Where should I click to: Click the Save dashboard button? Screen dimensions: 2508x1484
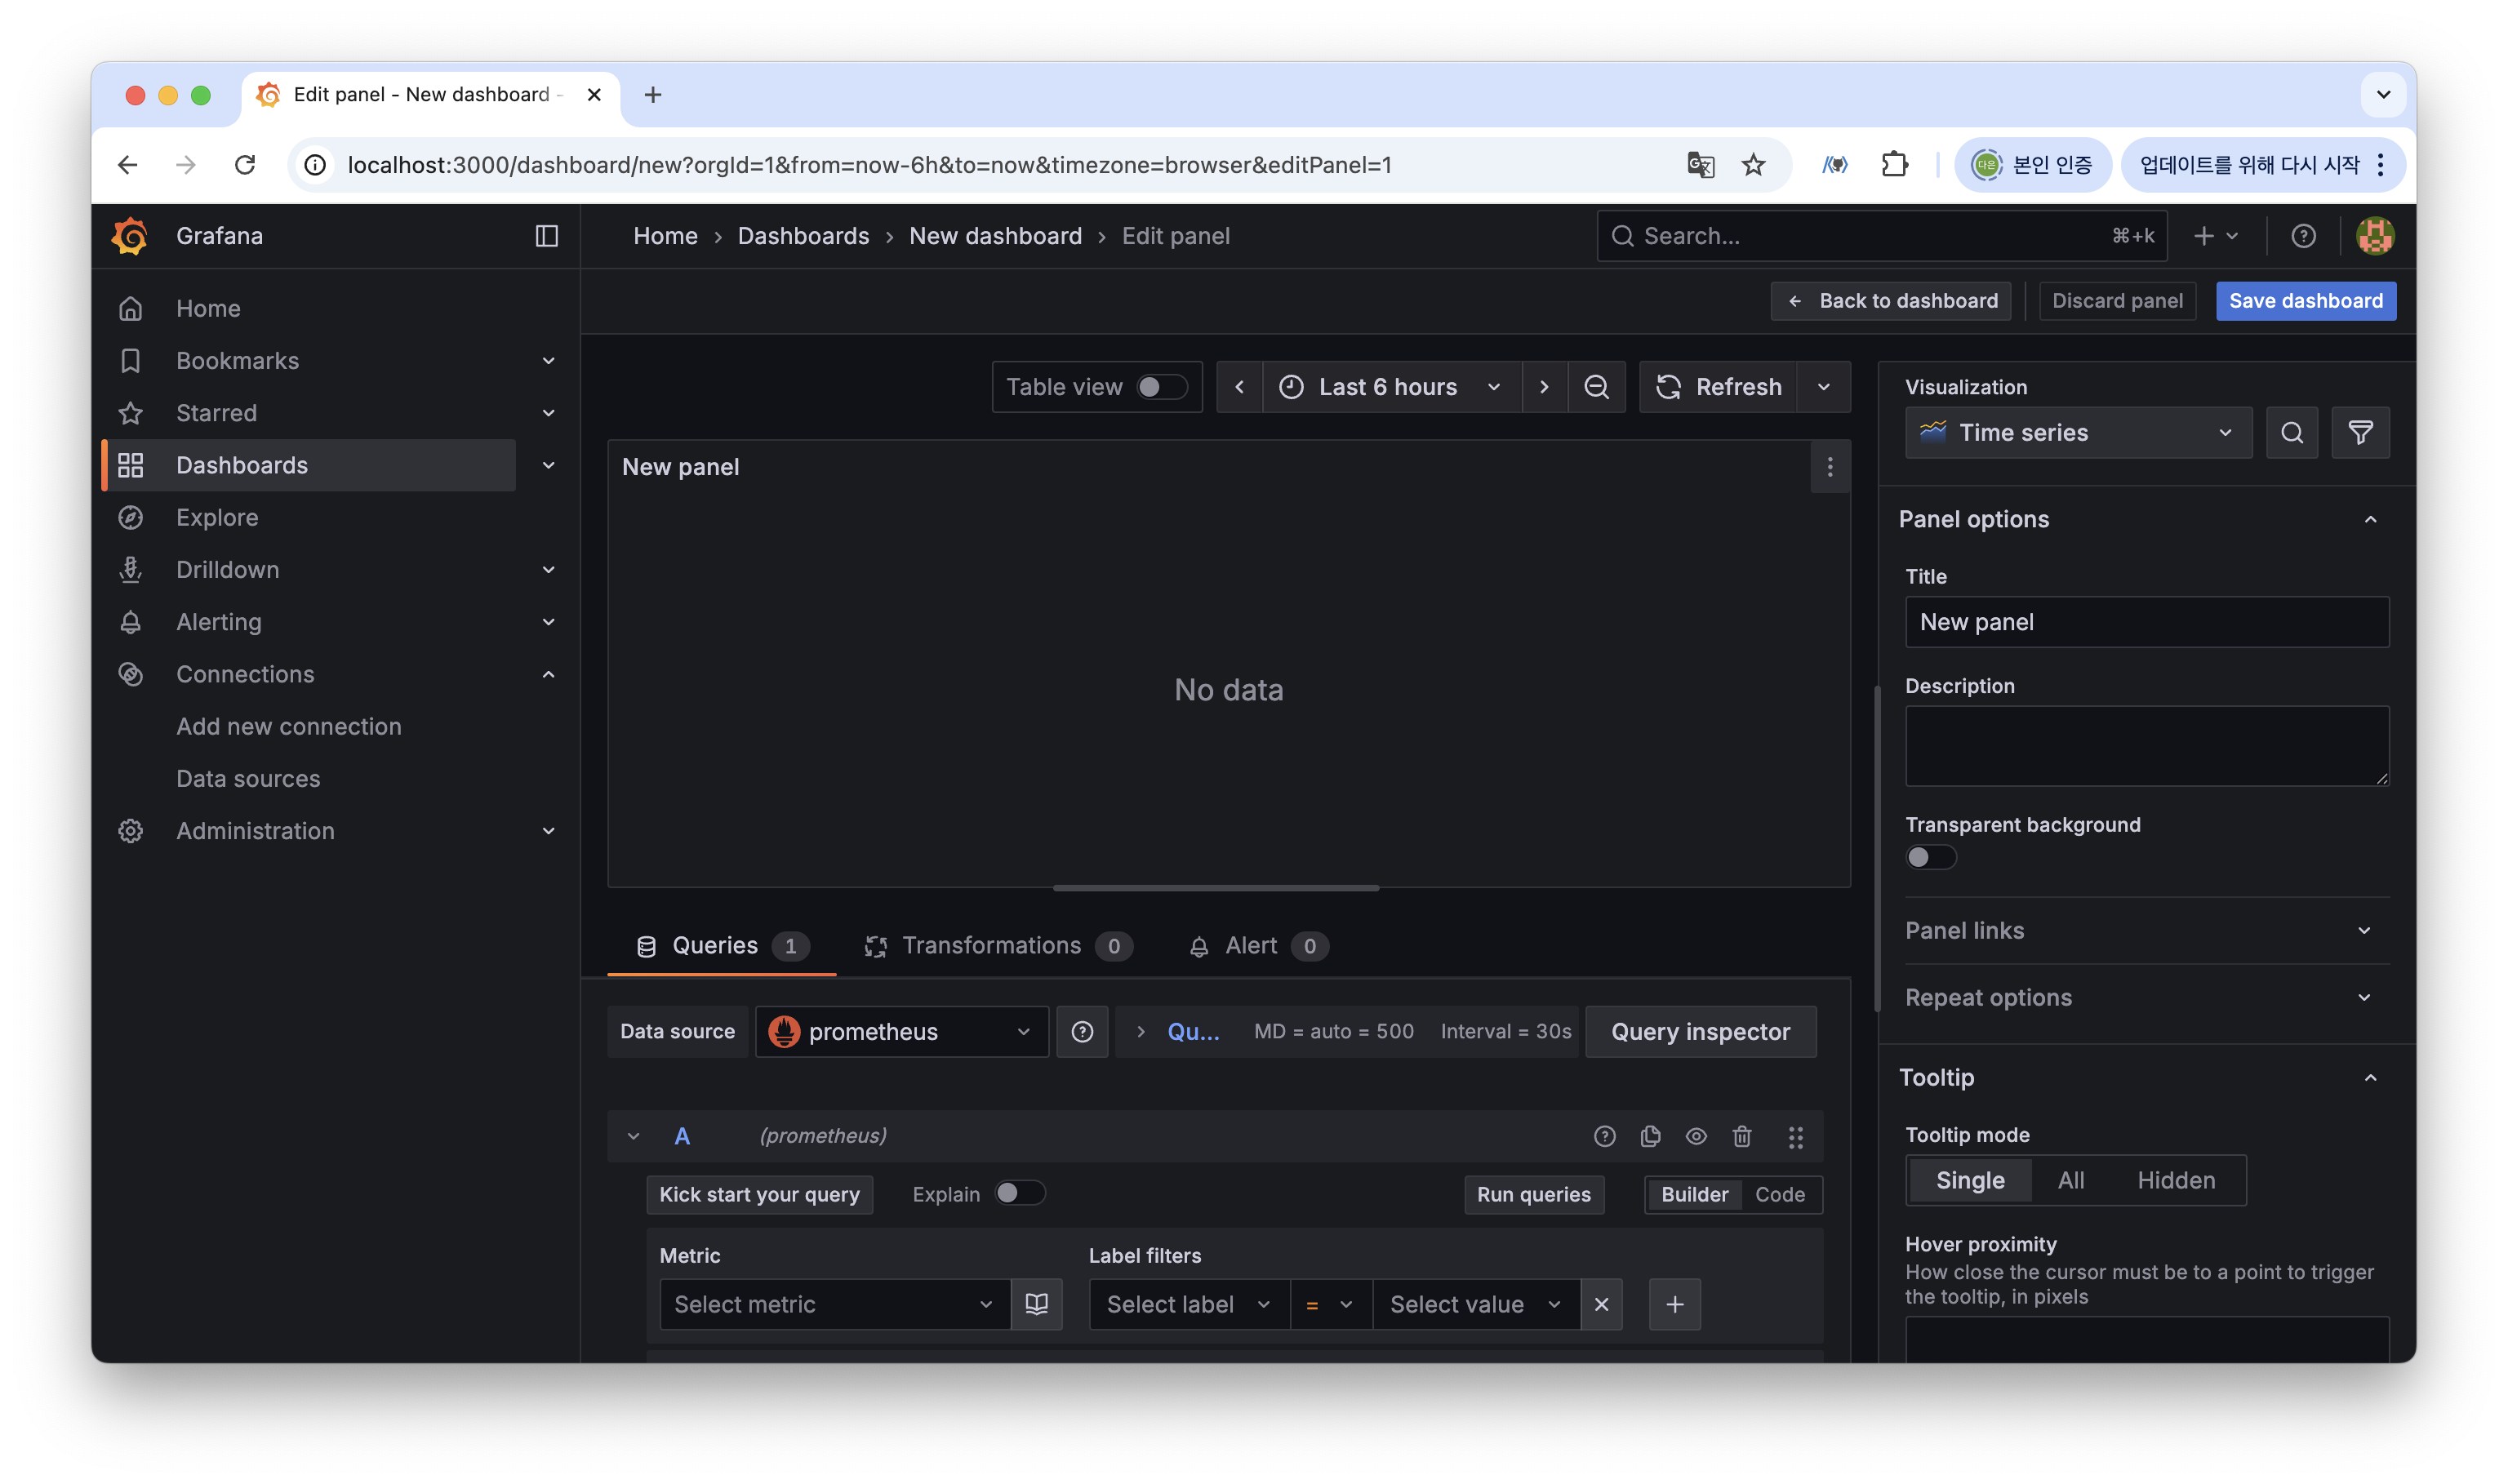pyautogui.click(x=2305, y=301)
